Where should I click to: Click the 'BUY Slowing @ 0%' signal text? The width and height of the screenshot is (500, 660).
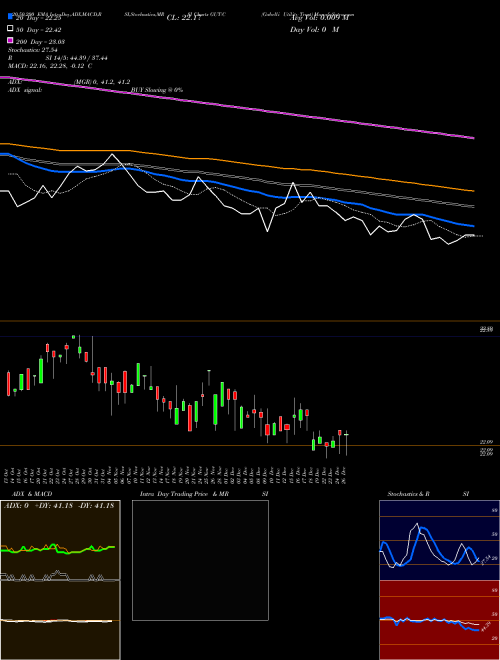[157, 90]
